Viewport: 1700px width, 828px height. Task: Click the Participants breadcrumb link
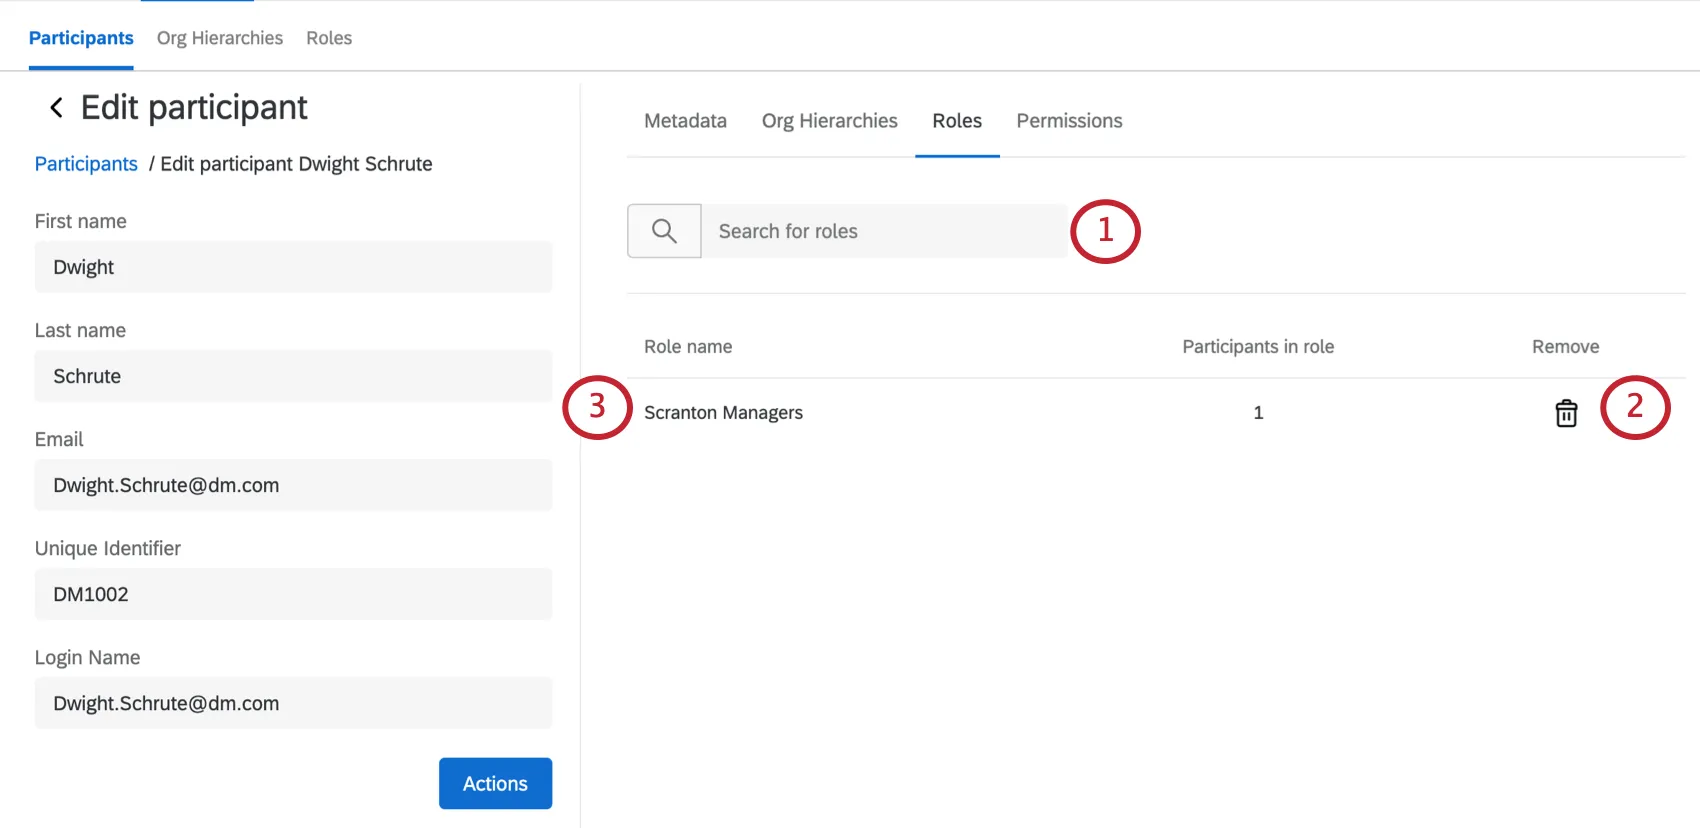coord(86,164)
